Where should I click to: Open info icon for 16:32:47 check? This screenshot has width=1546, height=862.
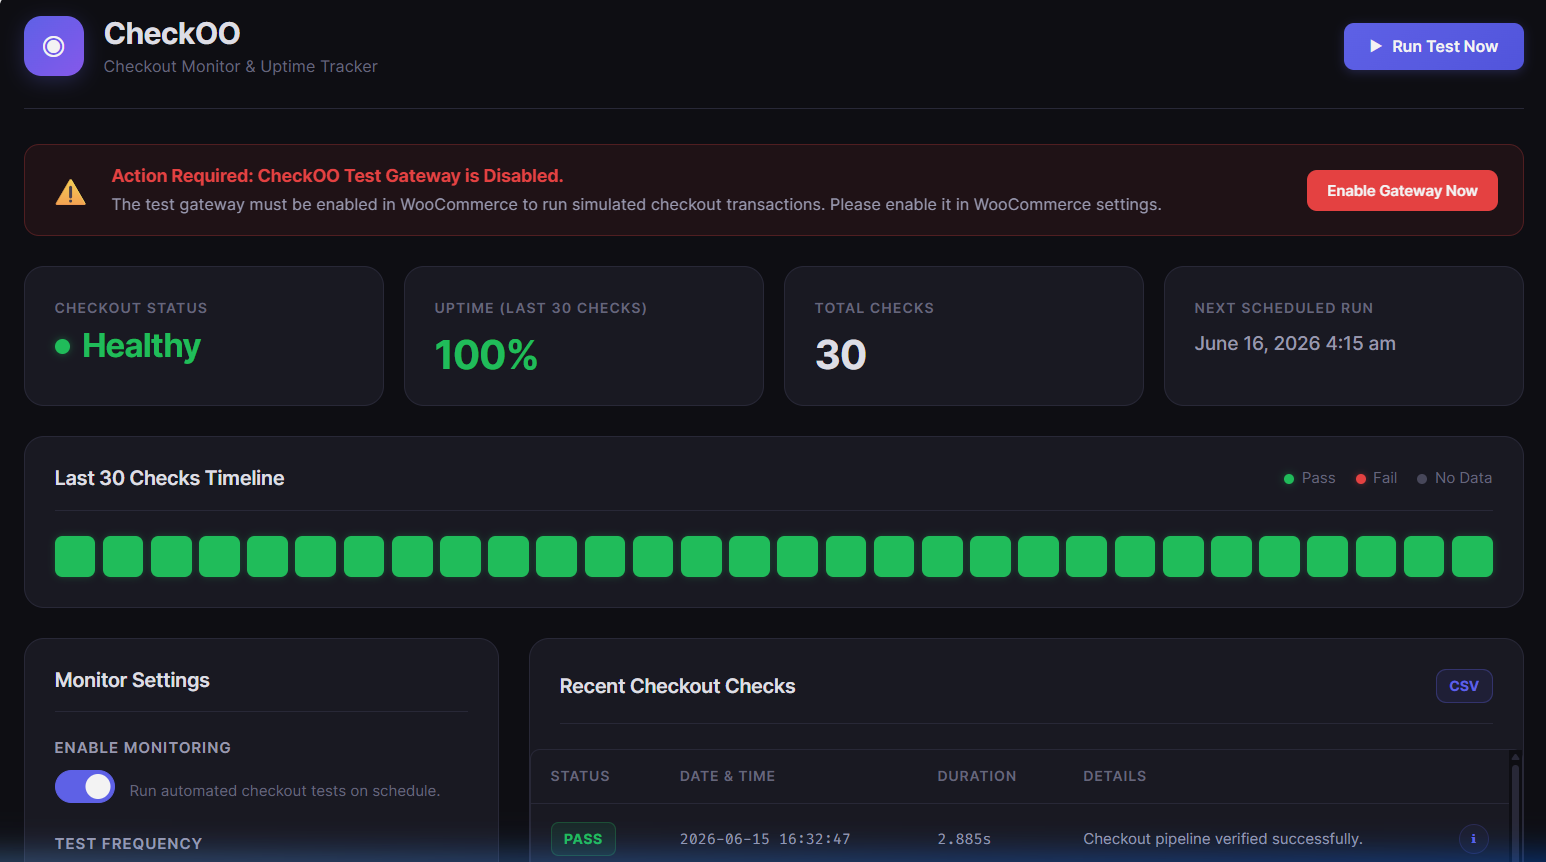pos(1473,839)
